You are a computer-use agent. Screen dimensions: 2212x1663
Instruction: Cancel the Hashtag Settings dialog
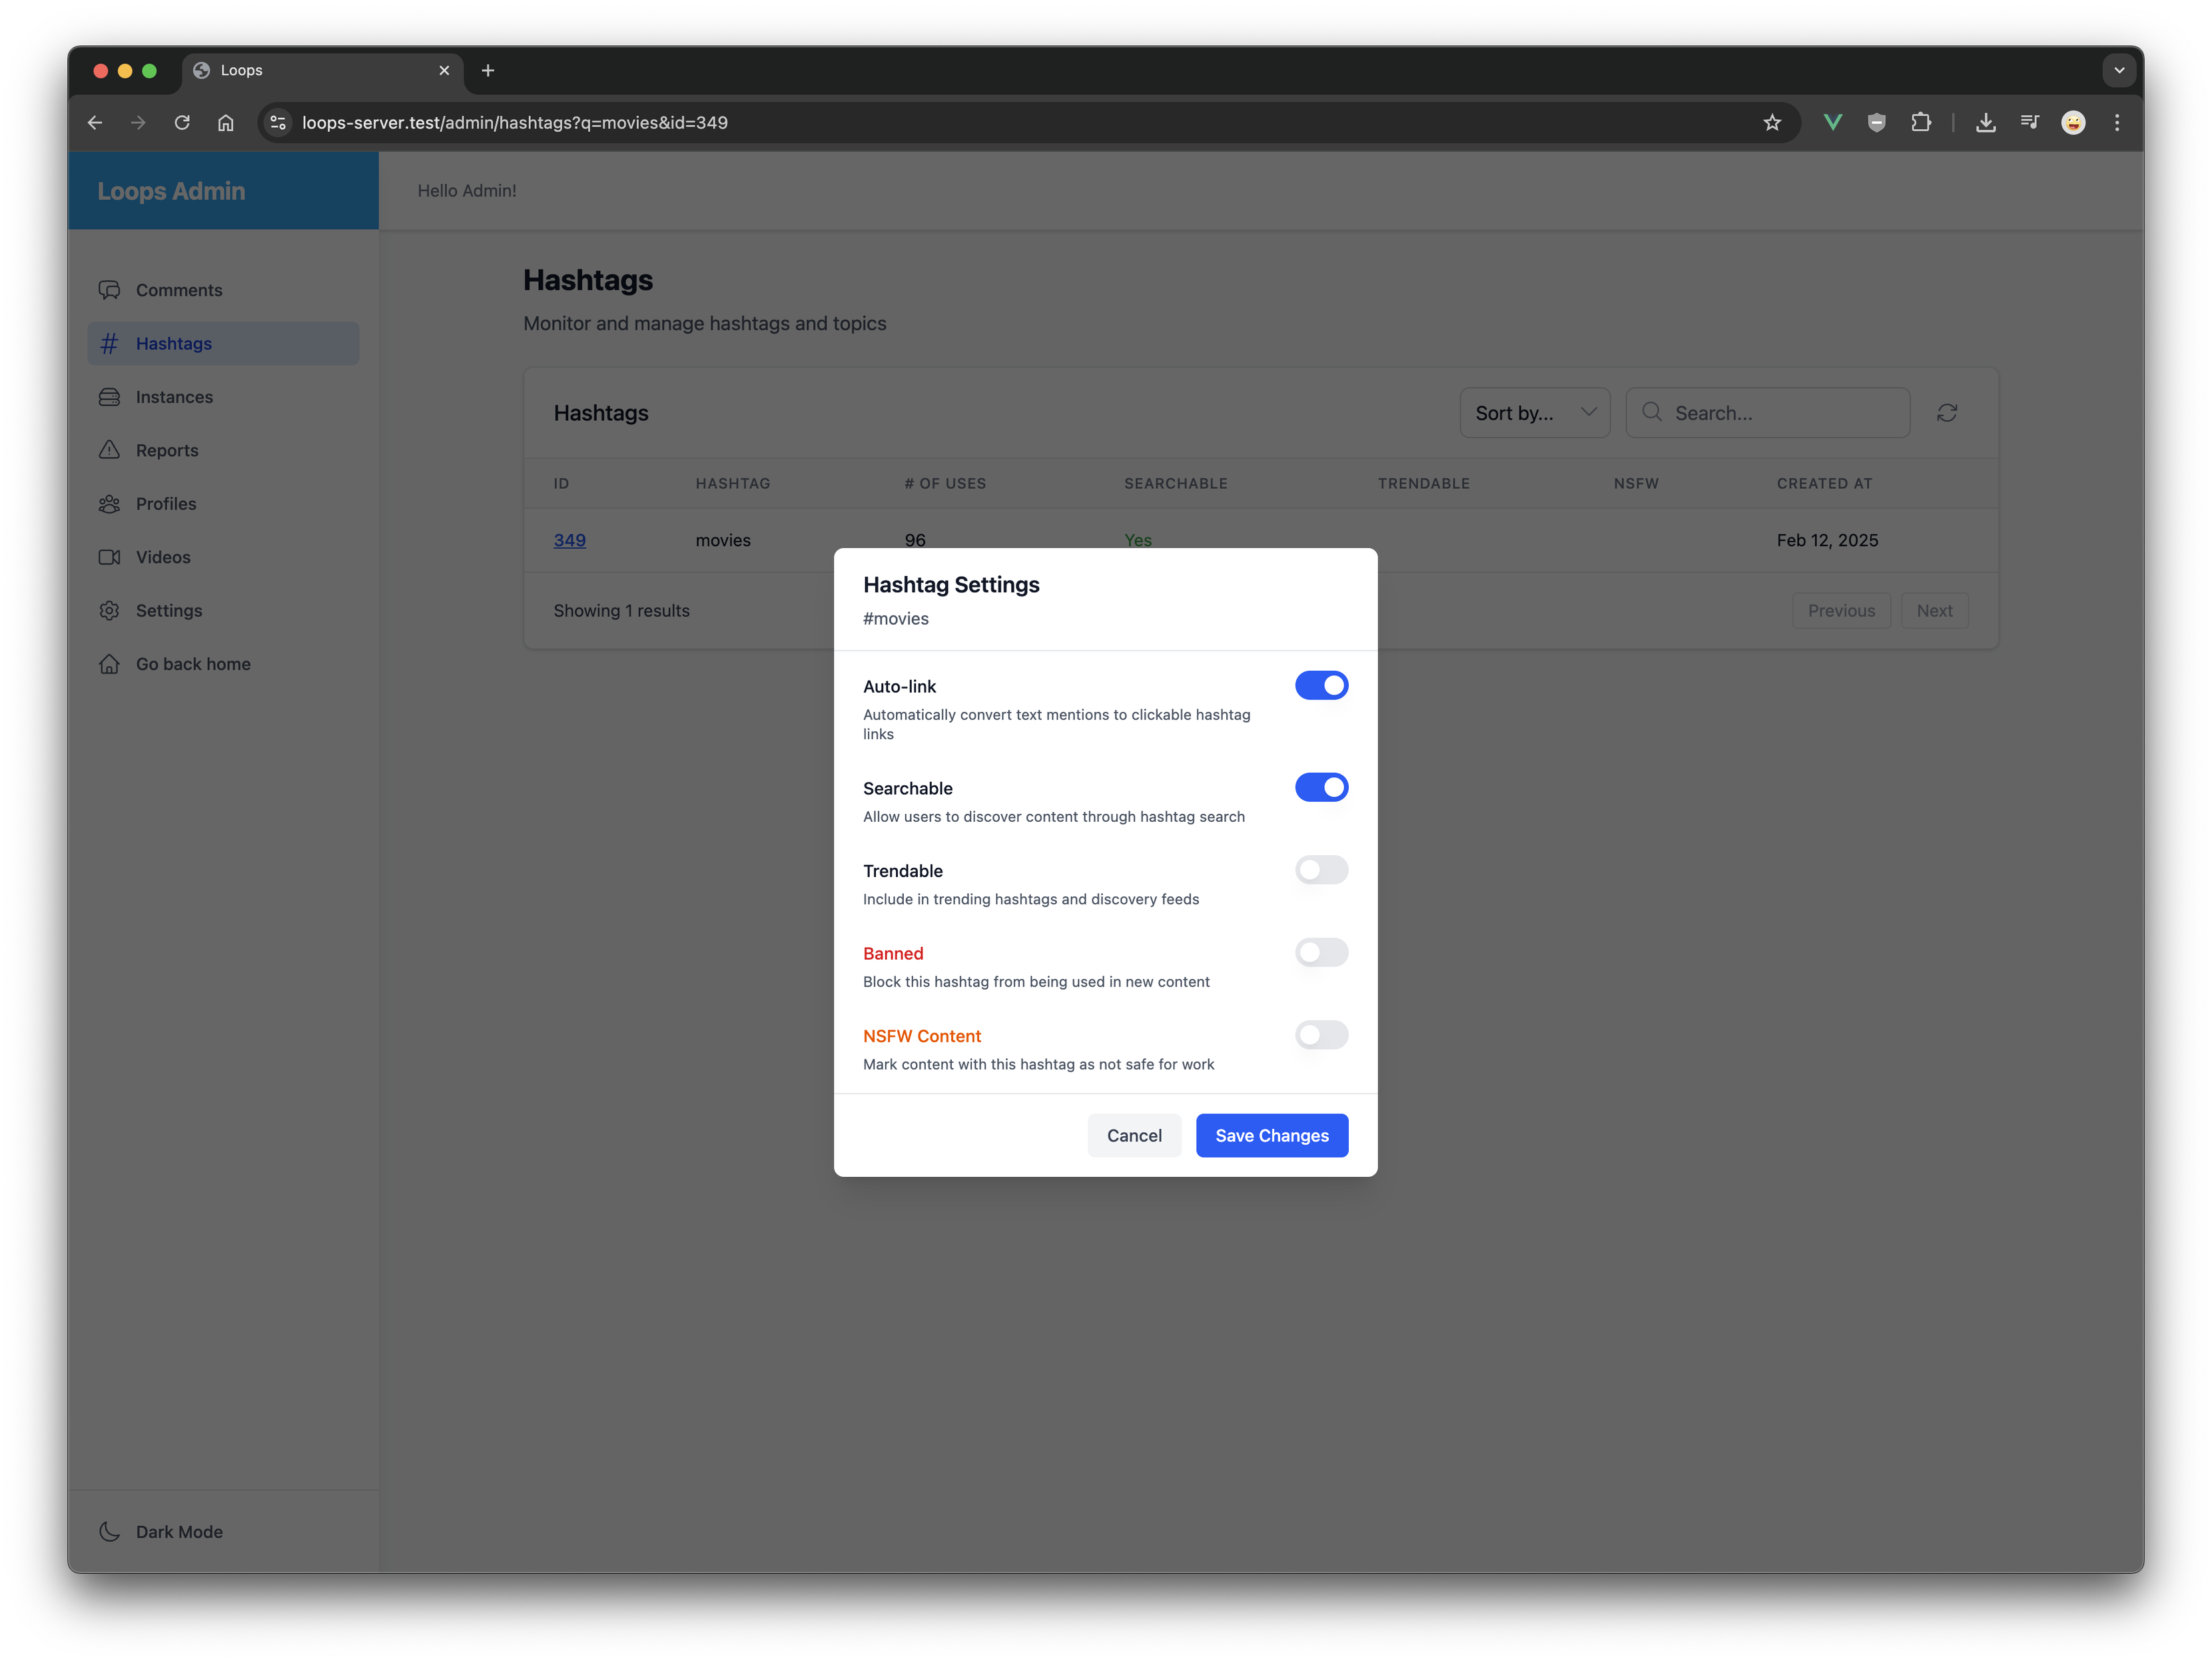click(1133, 1135)
